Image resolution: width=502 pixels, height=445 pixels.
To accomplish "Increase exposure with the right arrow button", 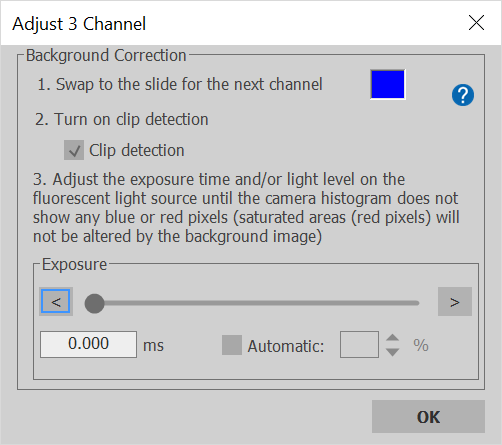I will [x=455, y=302].
